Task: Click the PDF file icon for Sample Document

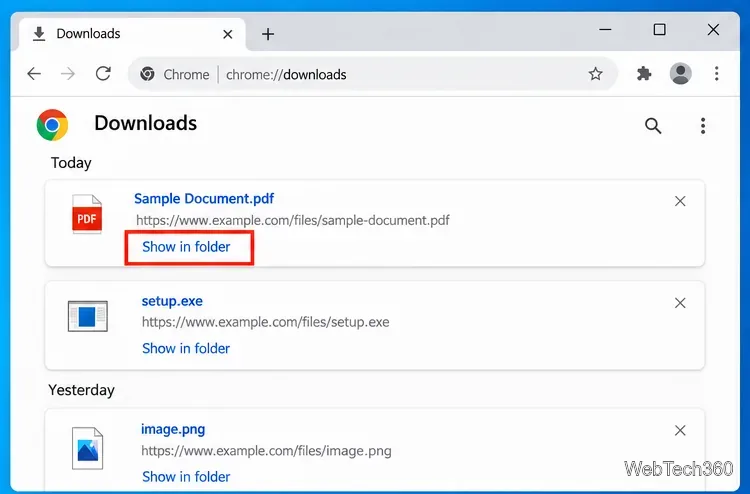Action: tap(87, 214)
